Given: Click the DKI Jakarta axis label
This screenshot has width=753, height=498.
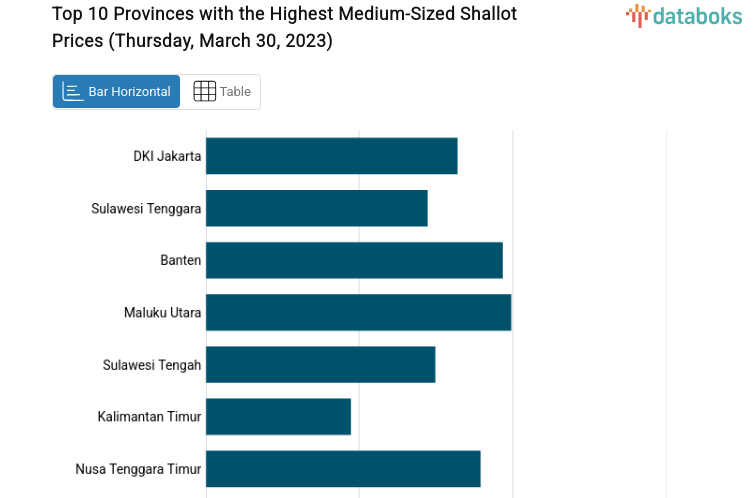Looking at the screenshot, I should pyautogui.click(x=167, y=156).
